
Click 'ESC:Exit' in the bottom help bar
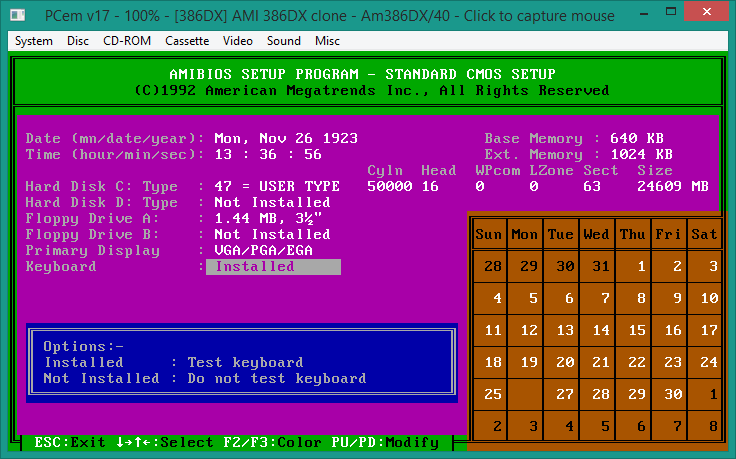70,442
